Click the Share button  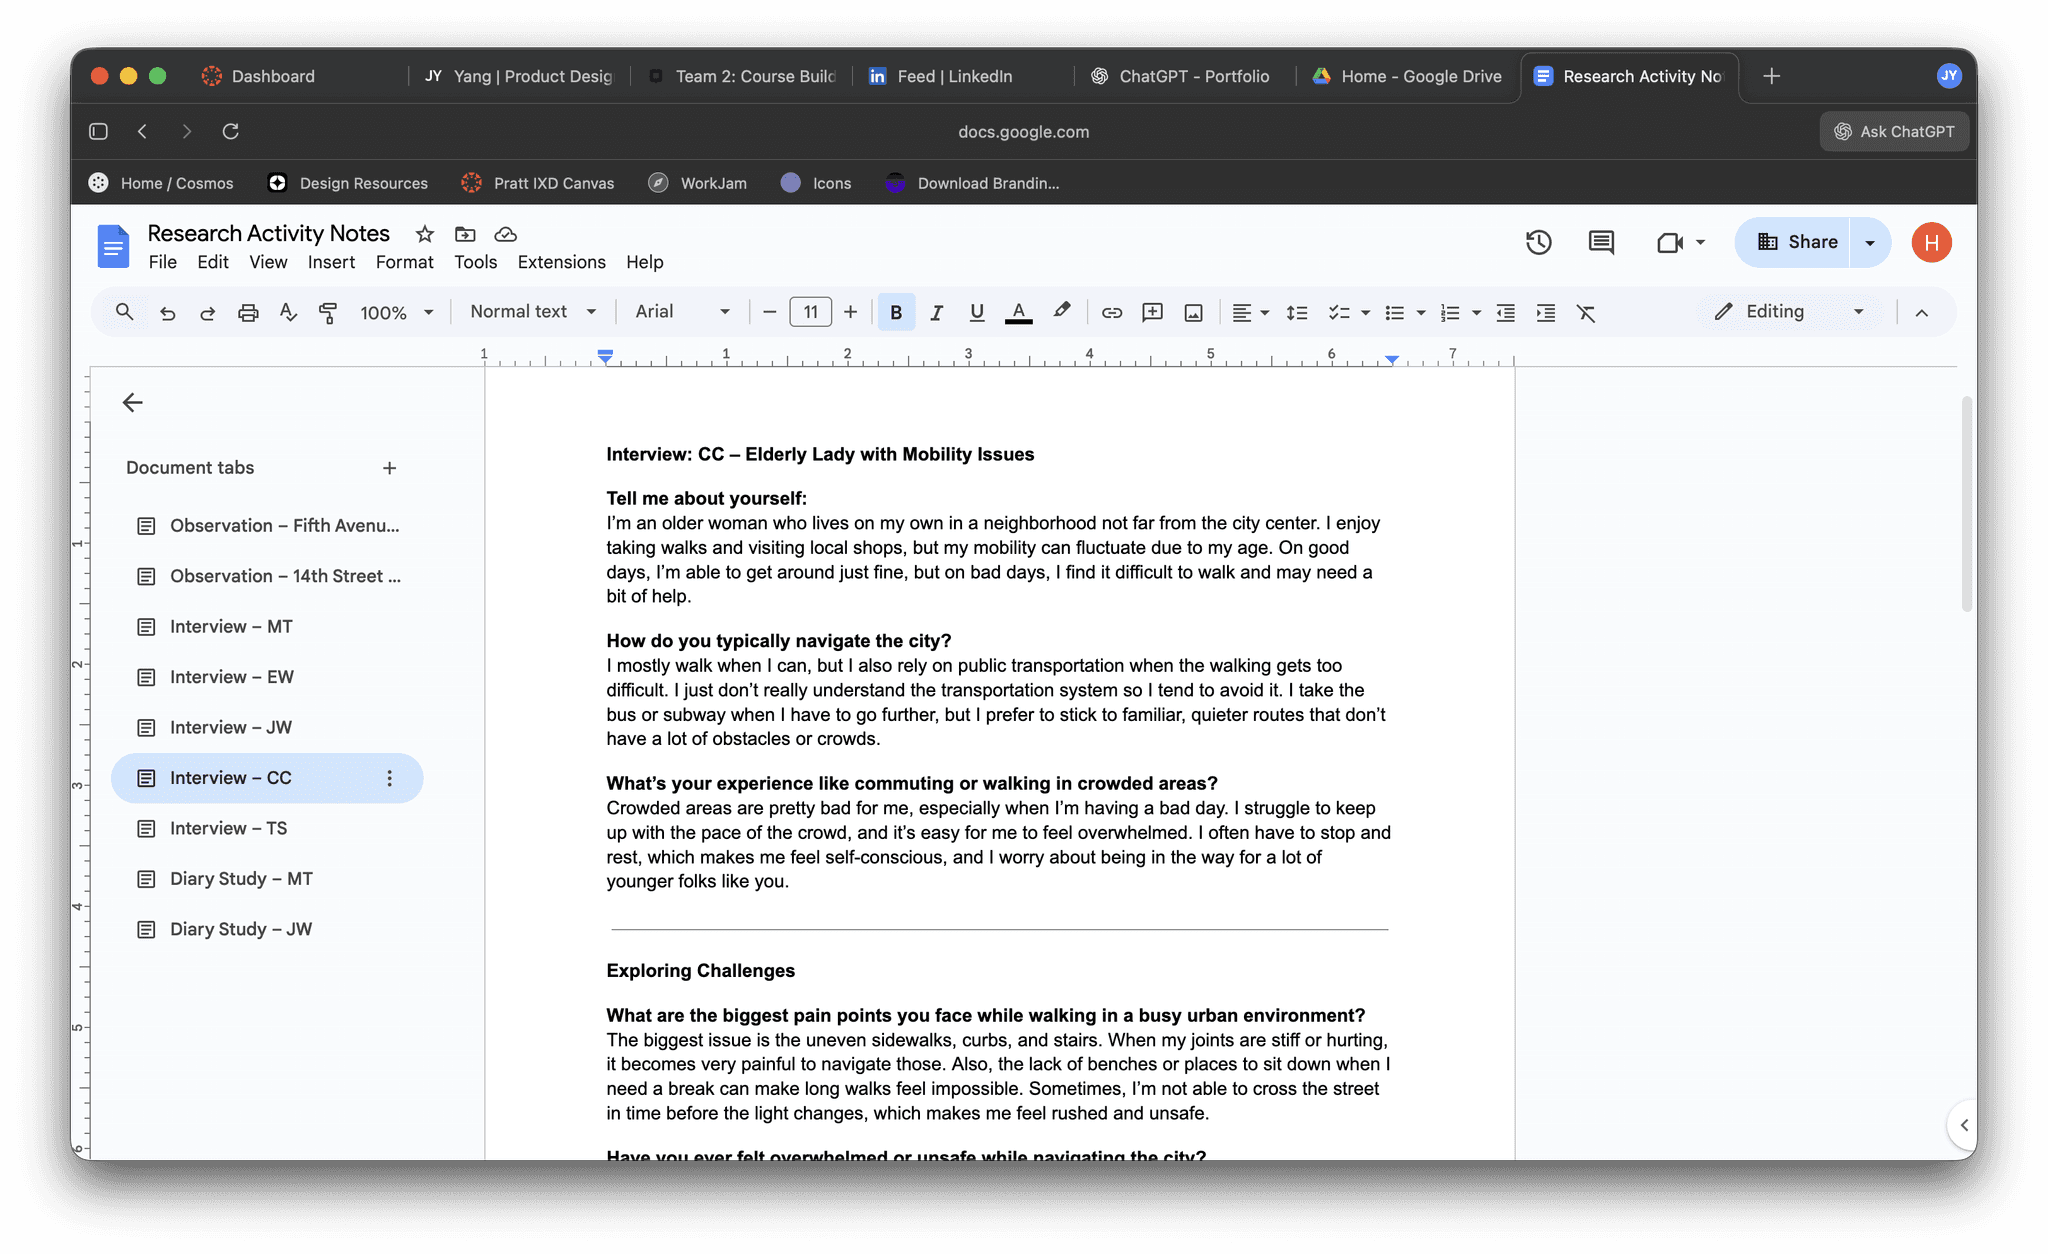click(x=1796, y=242)
